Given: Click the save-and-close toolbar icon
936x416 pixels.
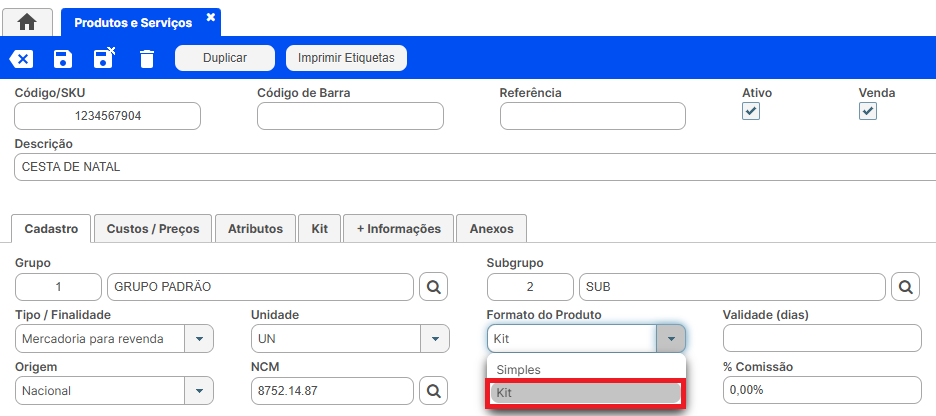Looking at the screenshot, I should pos(104,58).
